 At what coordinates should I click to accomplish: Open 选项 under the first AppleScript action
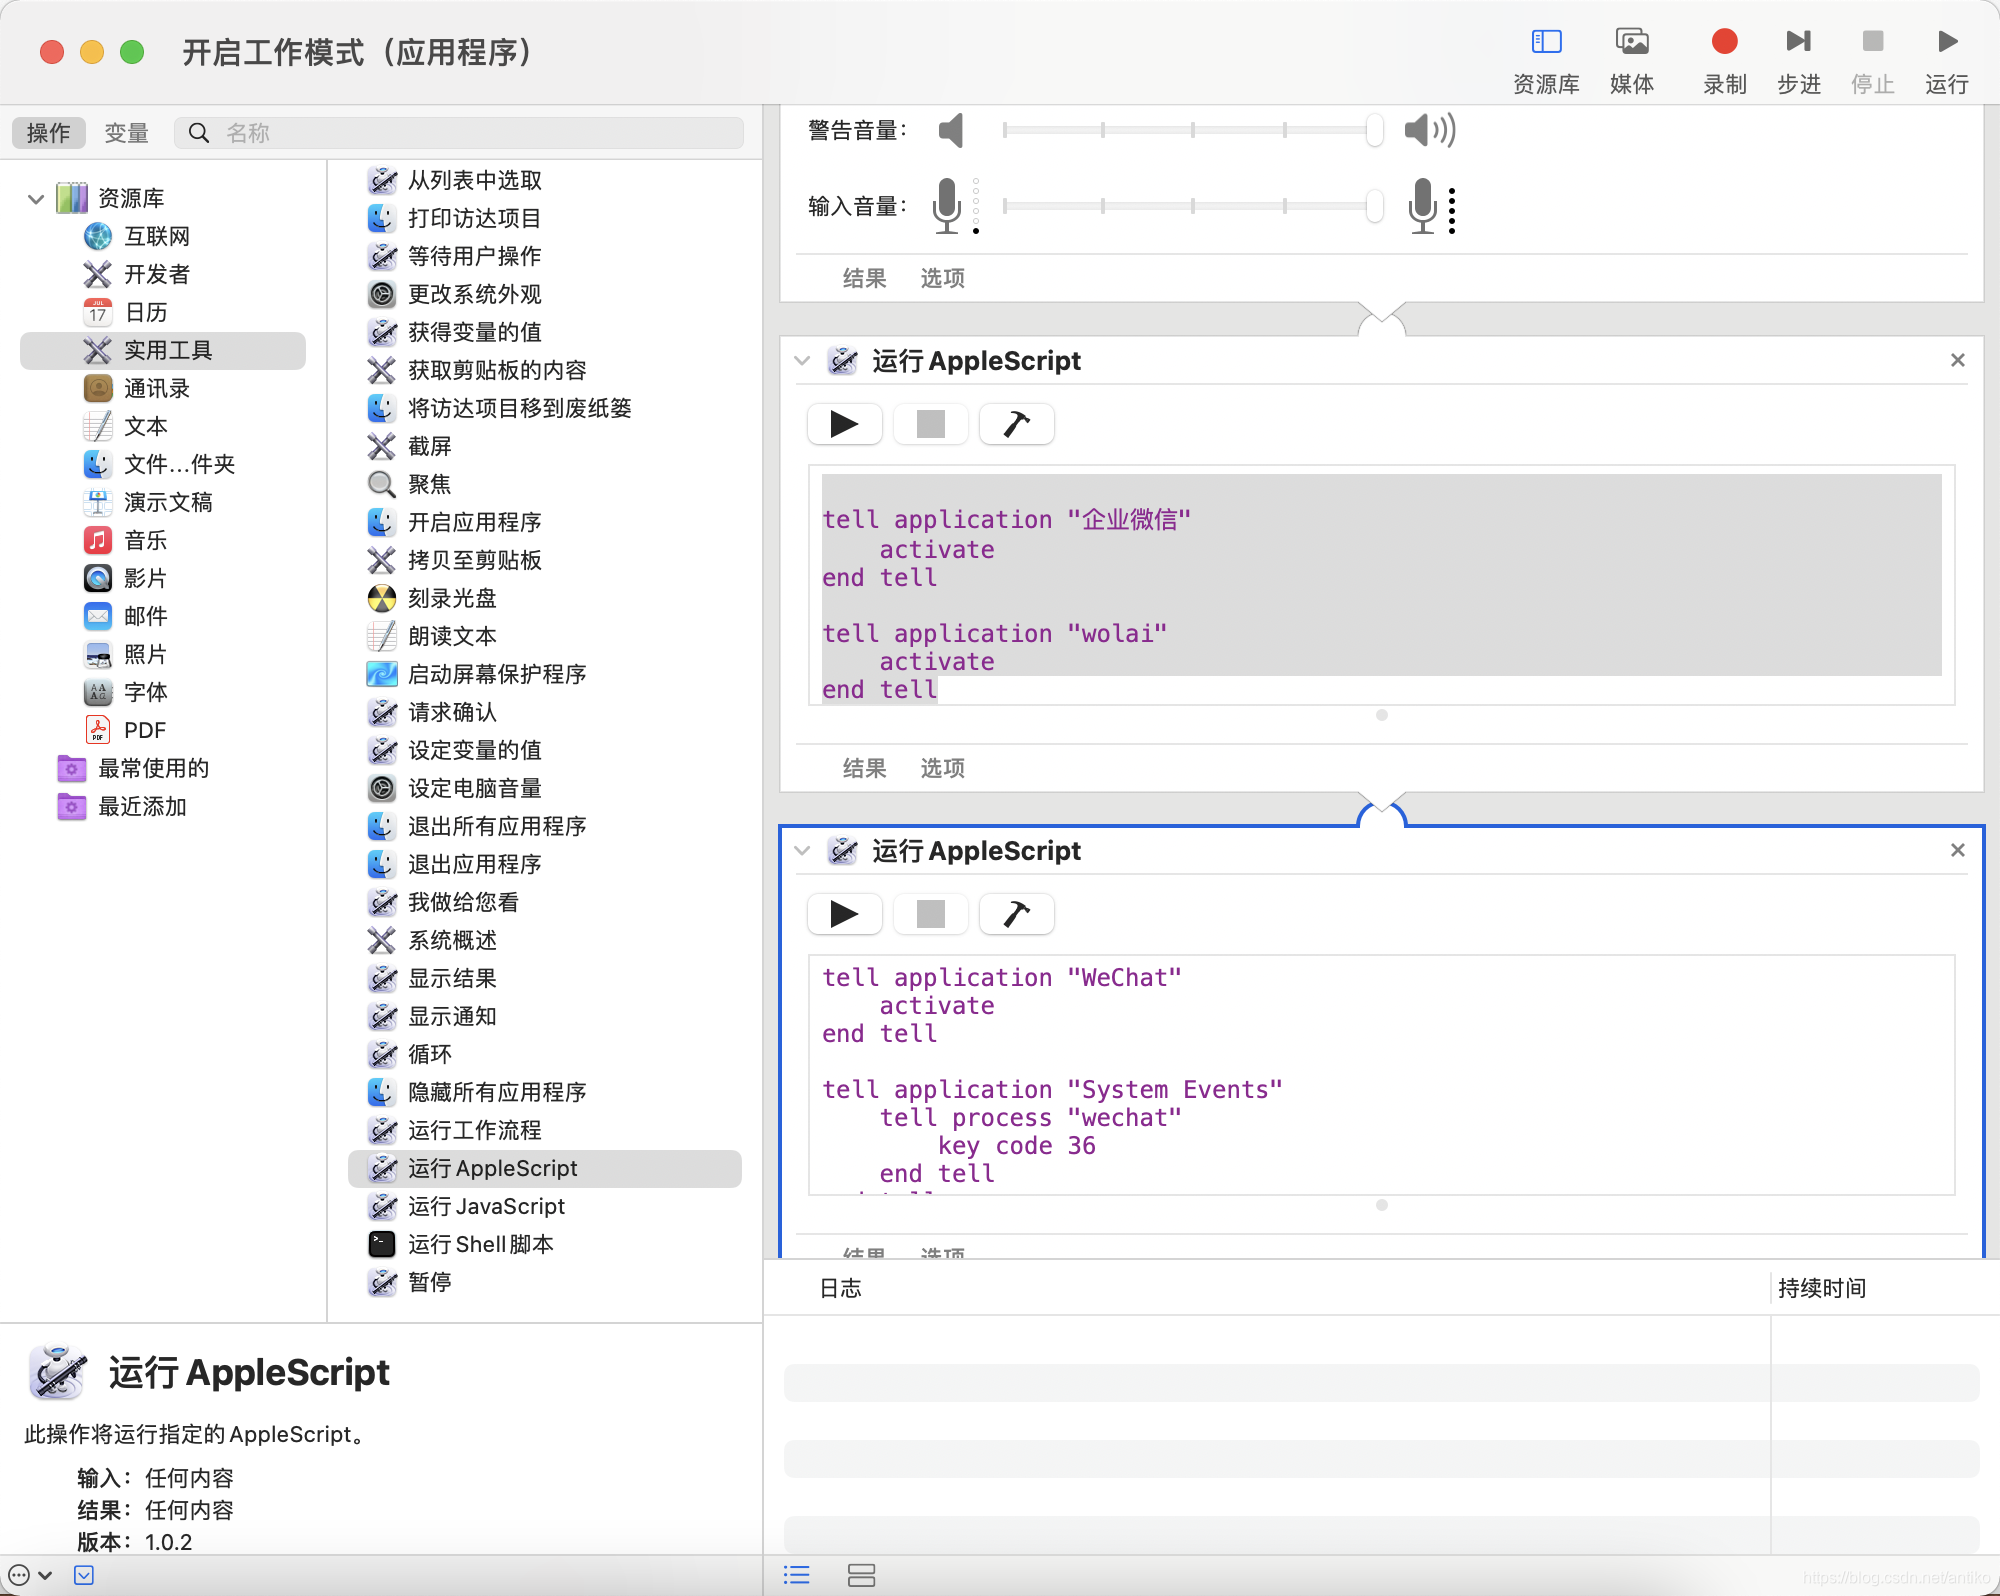942,768
